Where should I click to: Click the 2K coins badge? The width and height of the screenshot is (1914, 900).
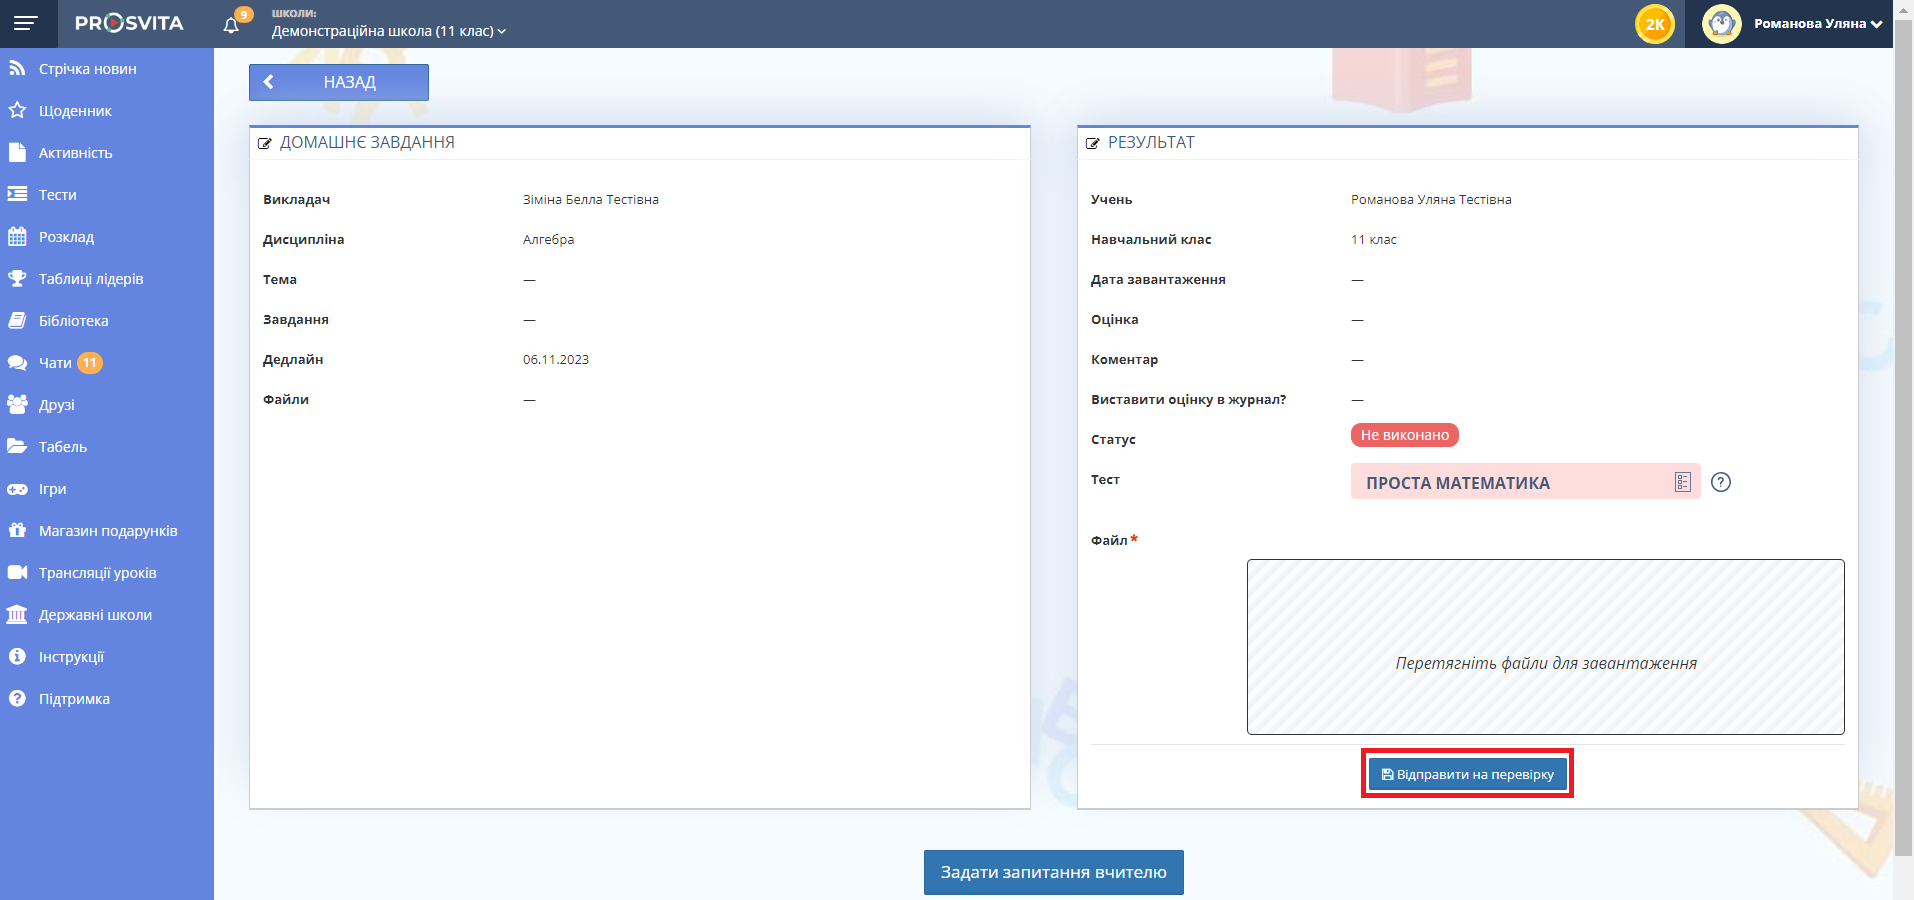coord(1655,24)
